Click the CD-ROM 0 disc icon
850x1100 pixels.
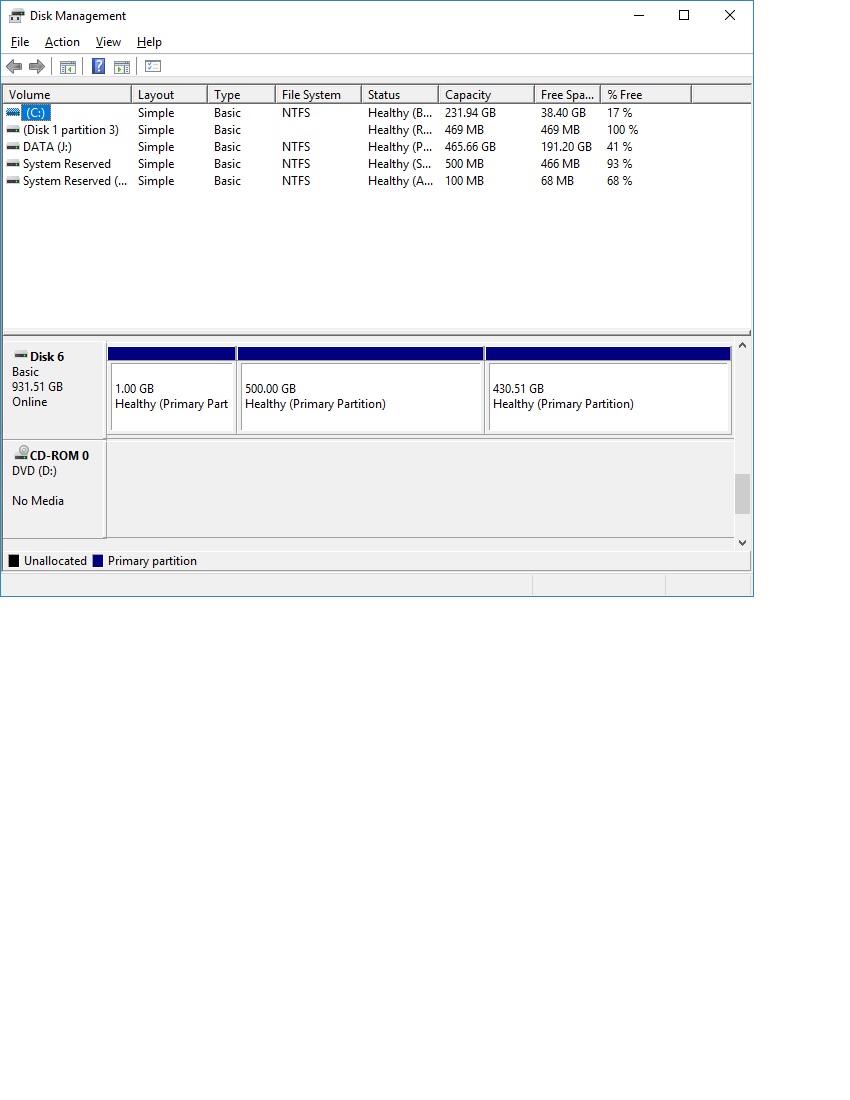pos(21,452)
